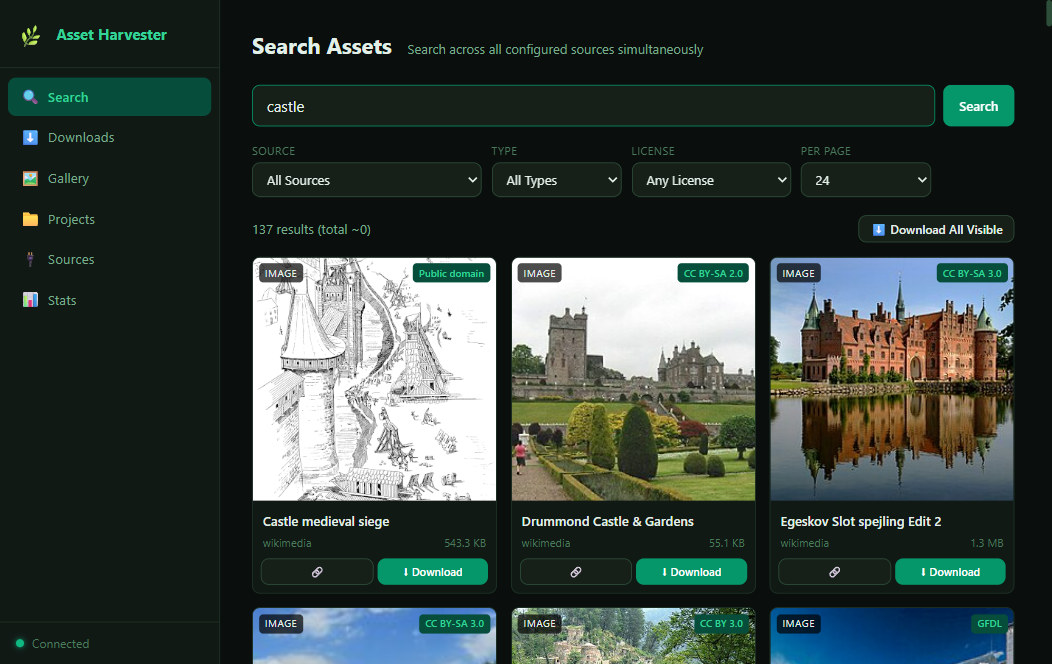Click the link icon button under Egeskov Slot spejling
Image resolution: width=1052 pixels, height=664 pixels.
(x=834, y=572)
